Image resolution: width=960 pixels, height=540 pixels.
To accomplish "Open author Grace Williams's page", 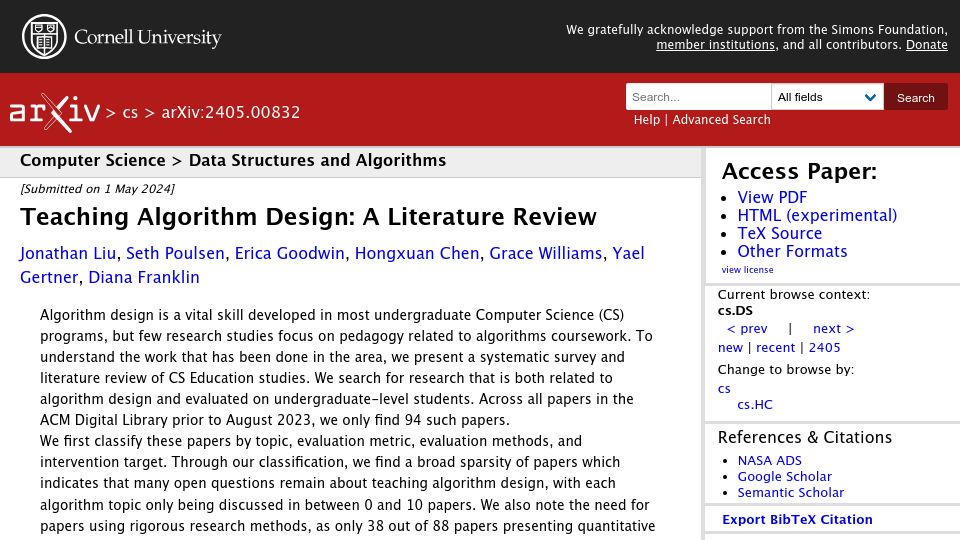I will point(546,253).
